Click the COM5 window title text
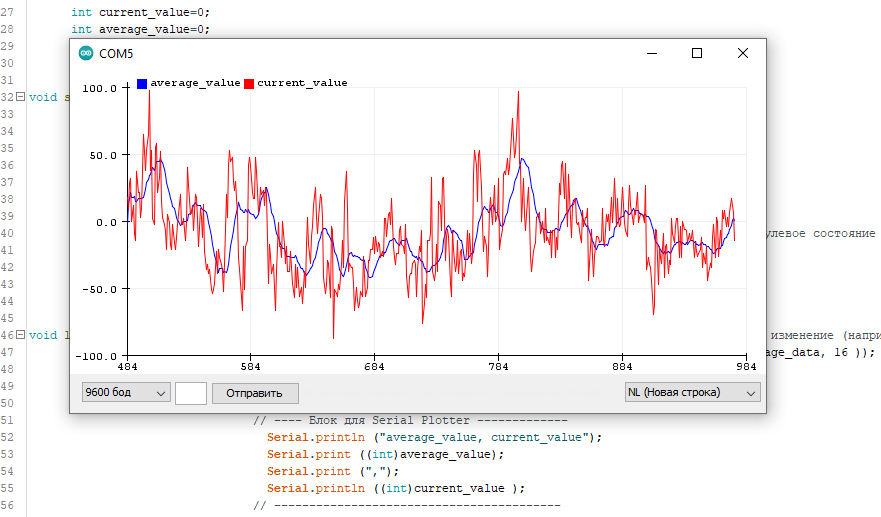Viewport: 881px width, 517px height. [x=116, y=54]
